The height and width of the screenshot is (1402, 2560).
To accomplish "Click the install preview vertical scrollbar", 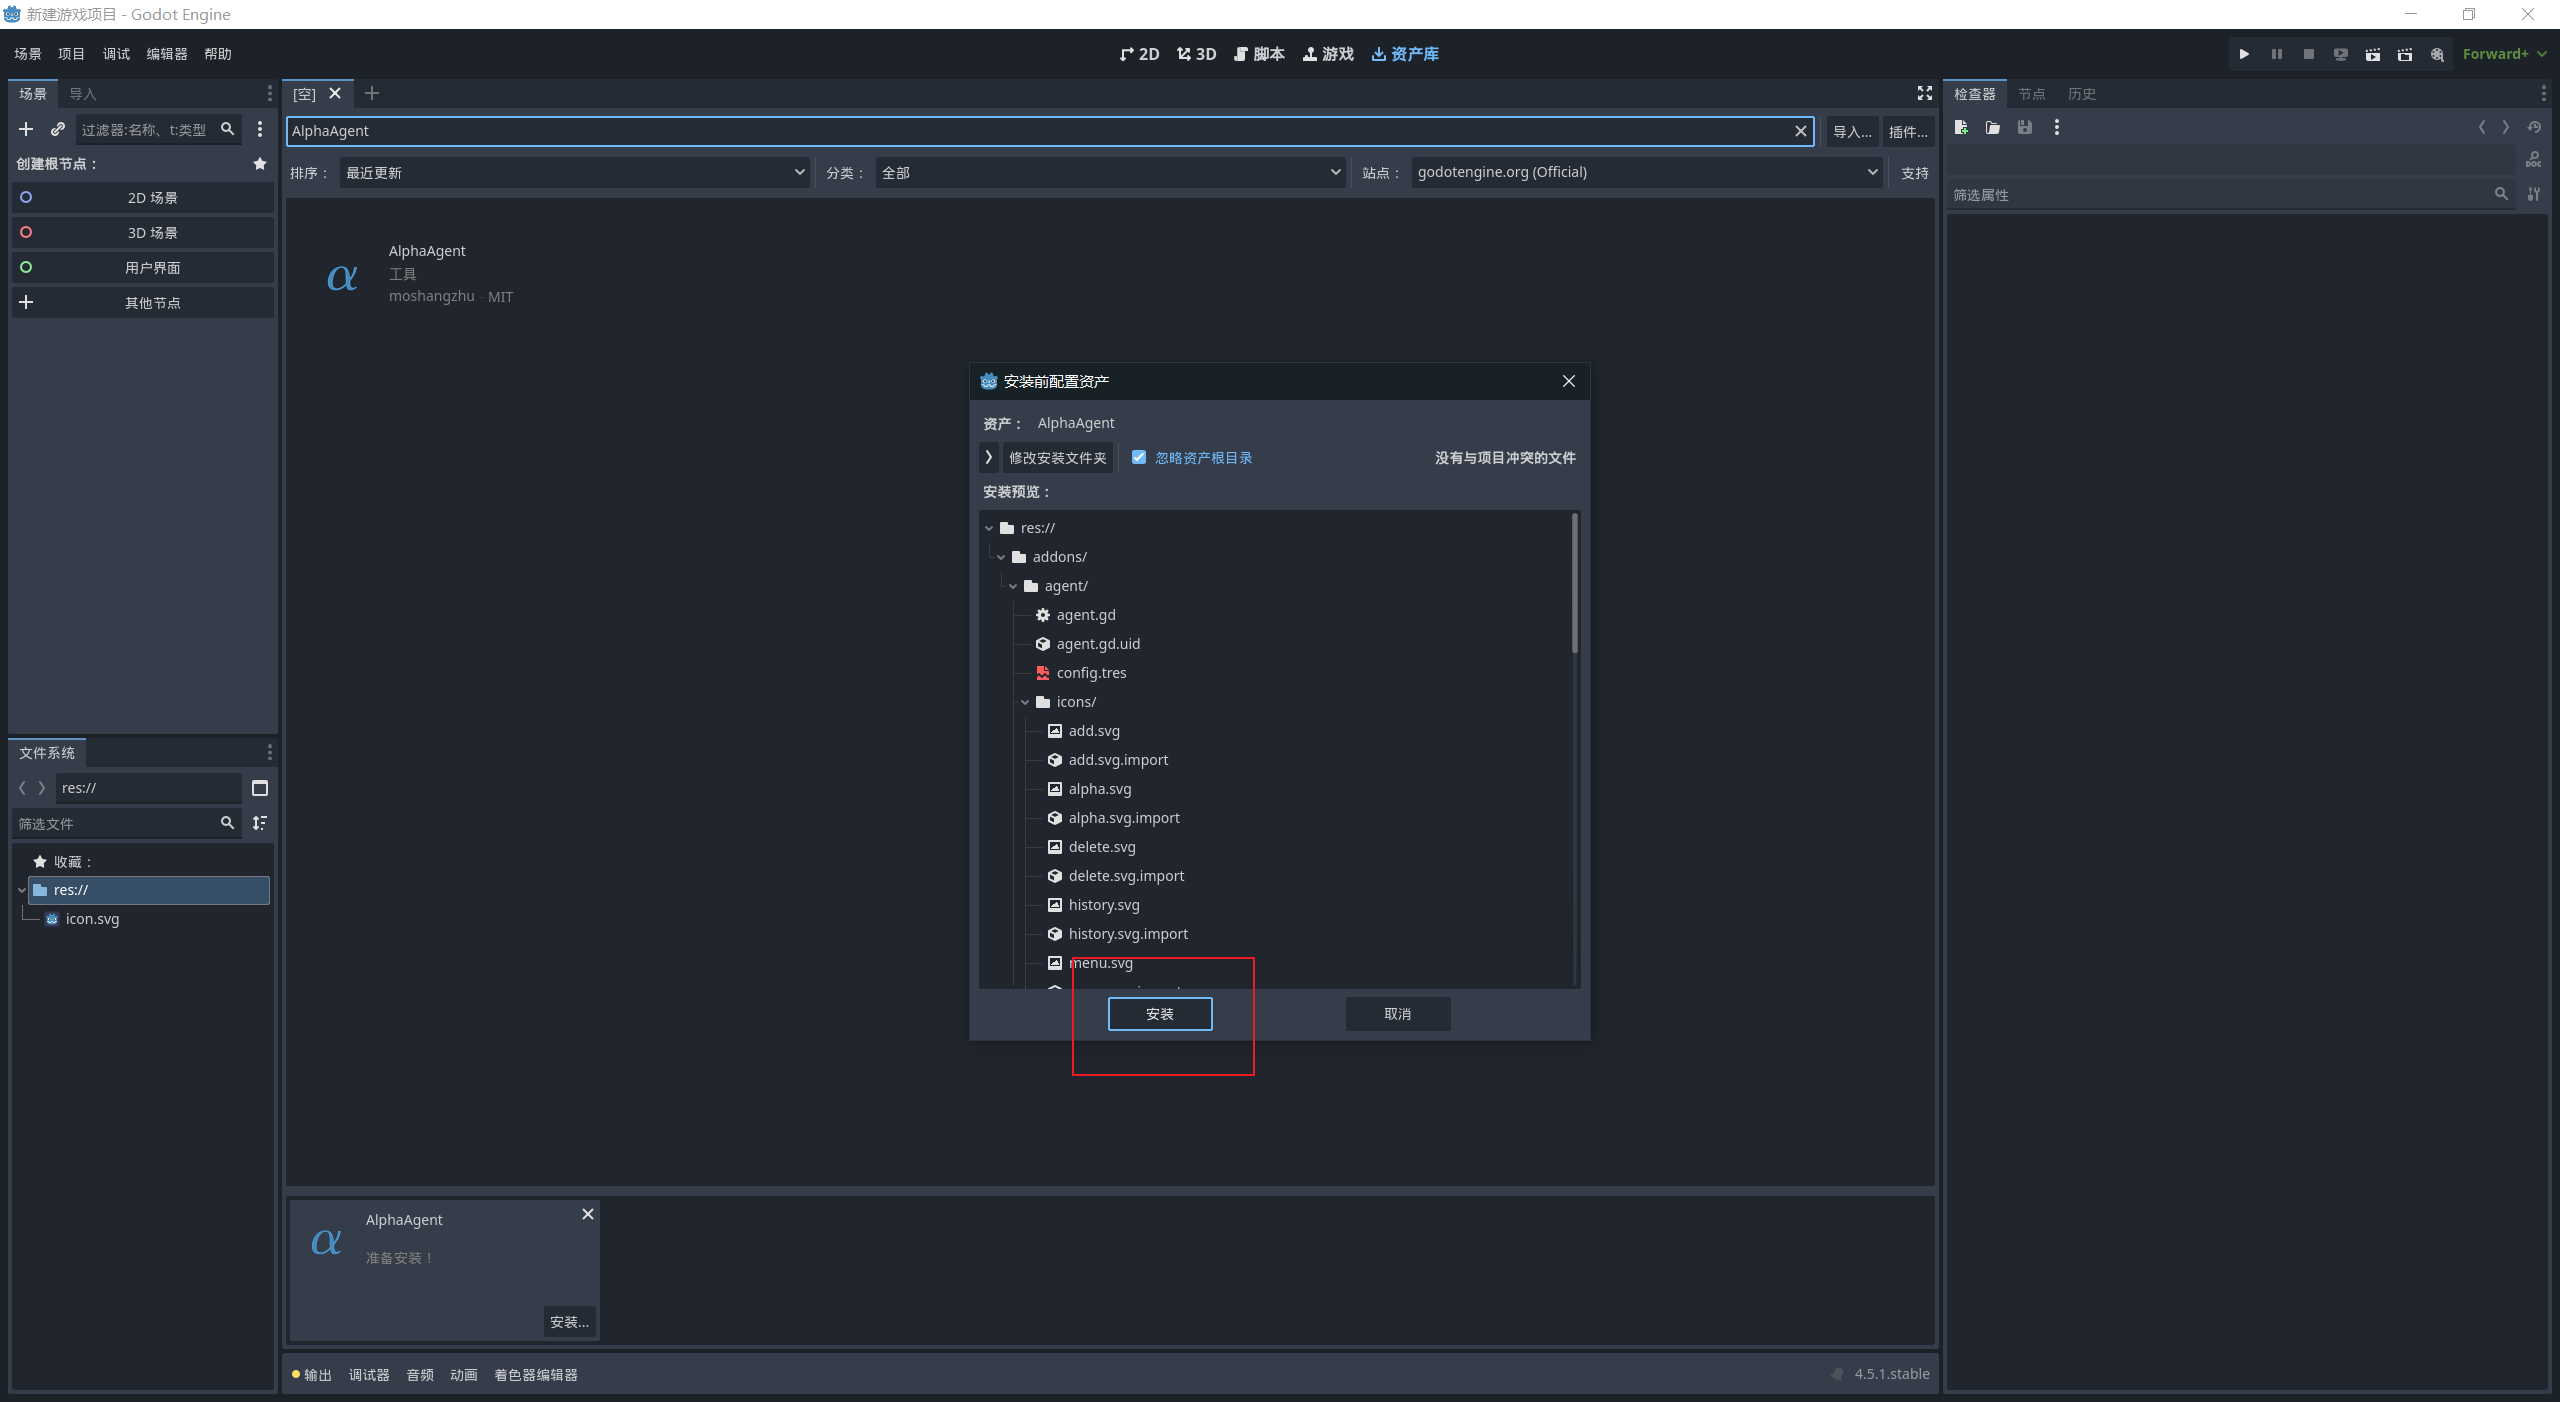I will 1574,585.
